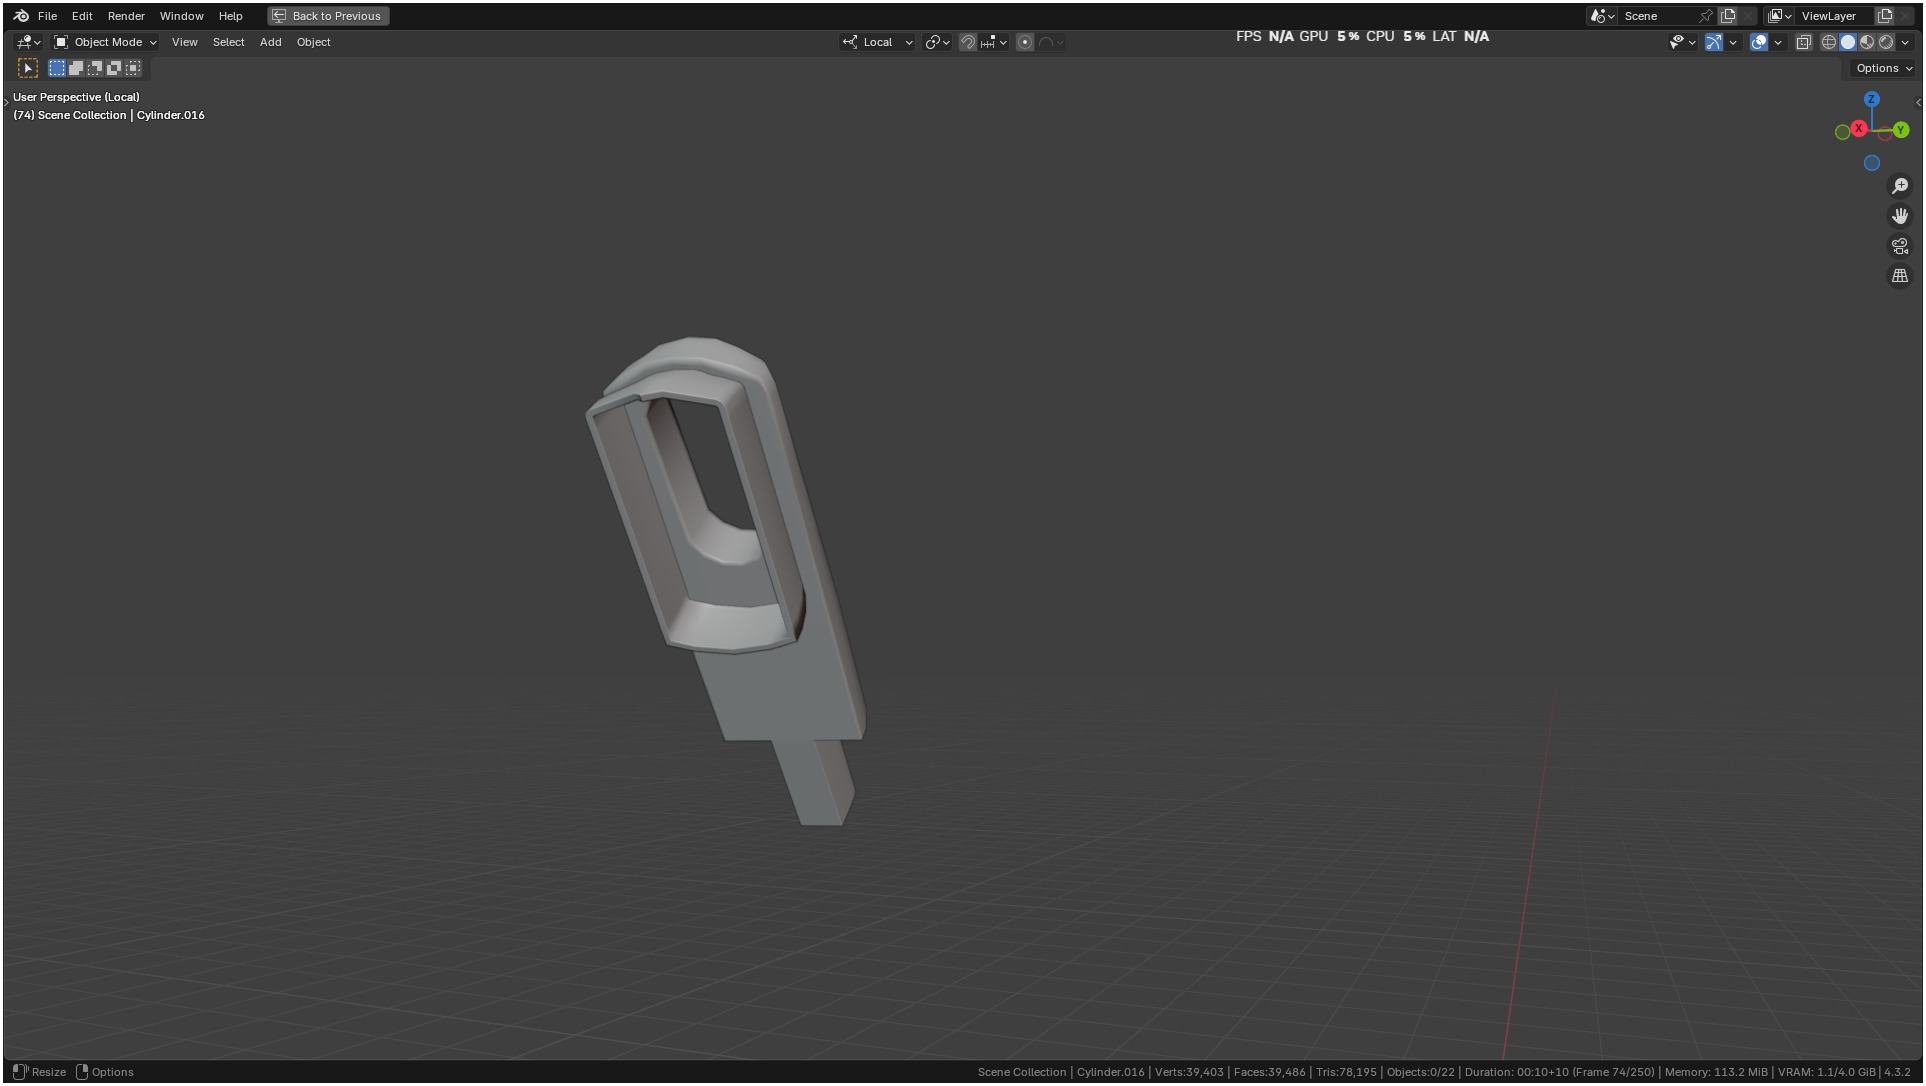Toggle viewport overlays off
The image size is (1926, 1086).
click(x=1759, y=42)
